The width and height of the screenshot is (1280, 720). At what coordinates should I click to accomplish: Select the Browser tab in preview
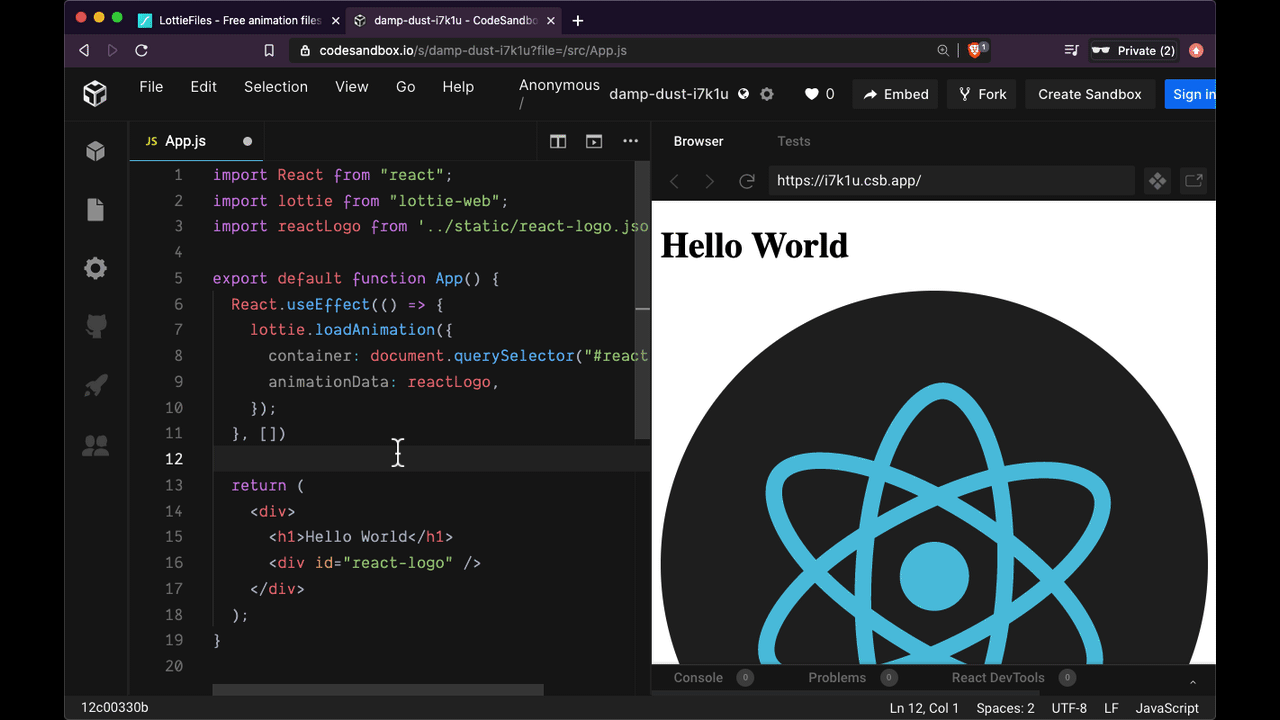[x=698, y=141]
